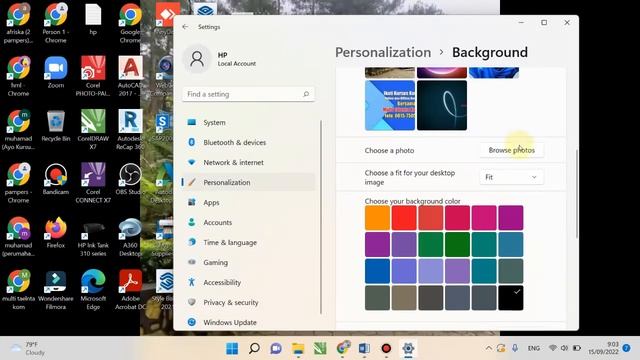Pick the black background color swatch
640x360 pixels.
click(511, 298)
